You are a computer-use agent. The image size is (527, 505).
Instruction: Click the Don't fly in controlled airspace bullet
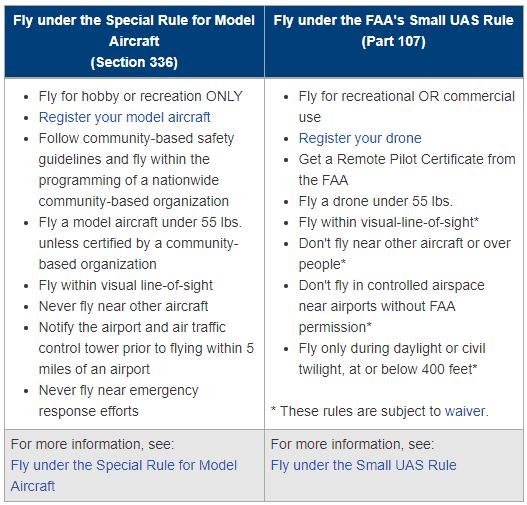click(x=392, y=306)
